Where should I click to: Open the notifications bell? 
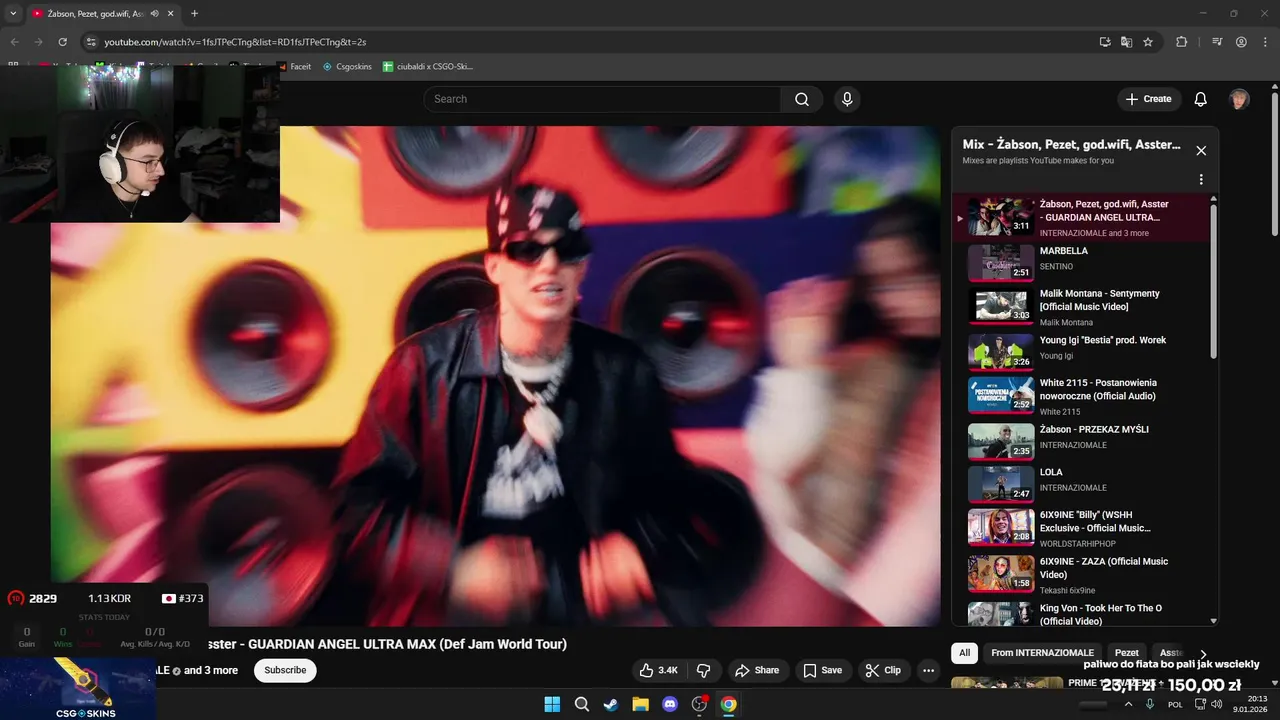pyautogui.click(x=1200, y=99)
